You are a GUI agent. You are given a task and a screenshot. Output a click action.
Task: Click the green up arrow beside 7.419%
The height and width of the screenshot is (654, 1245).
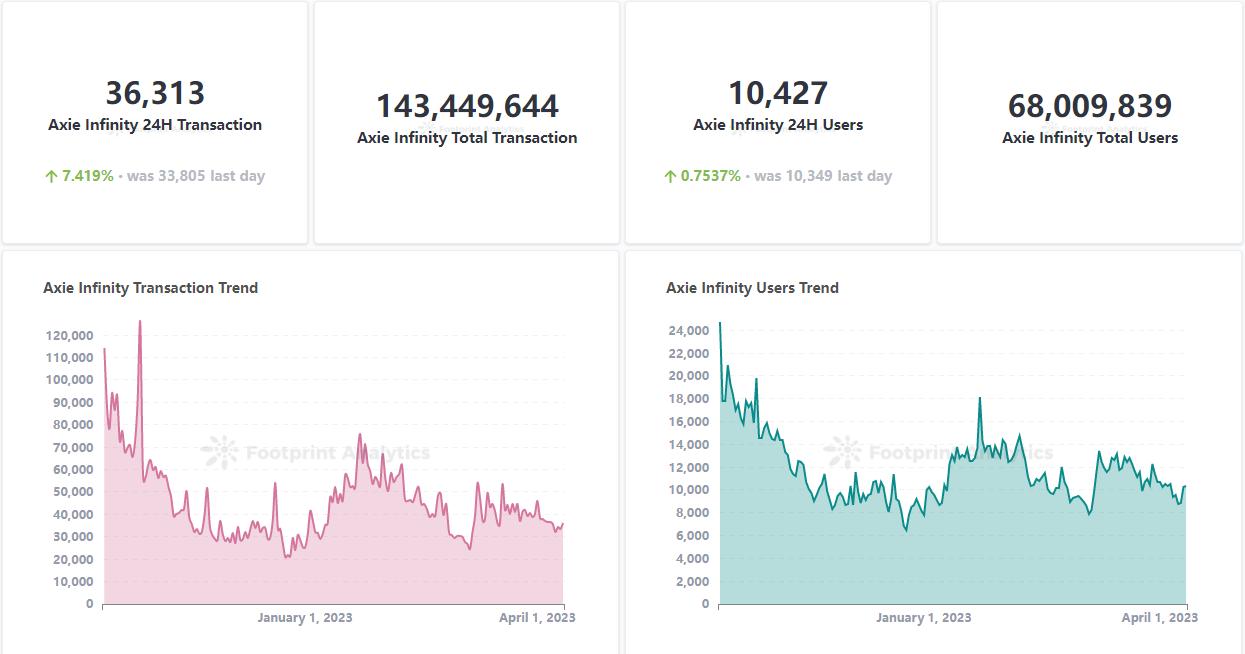tap(51, 176)
